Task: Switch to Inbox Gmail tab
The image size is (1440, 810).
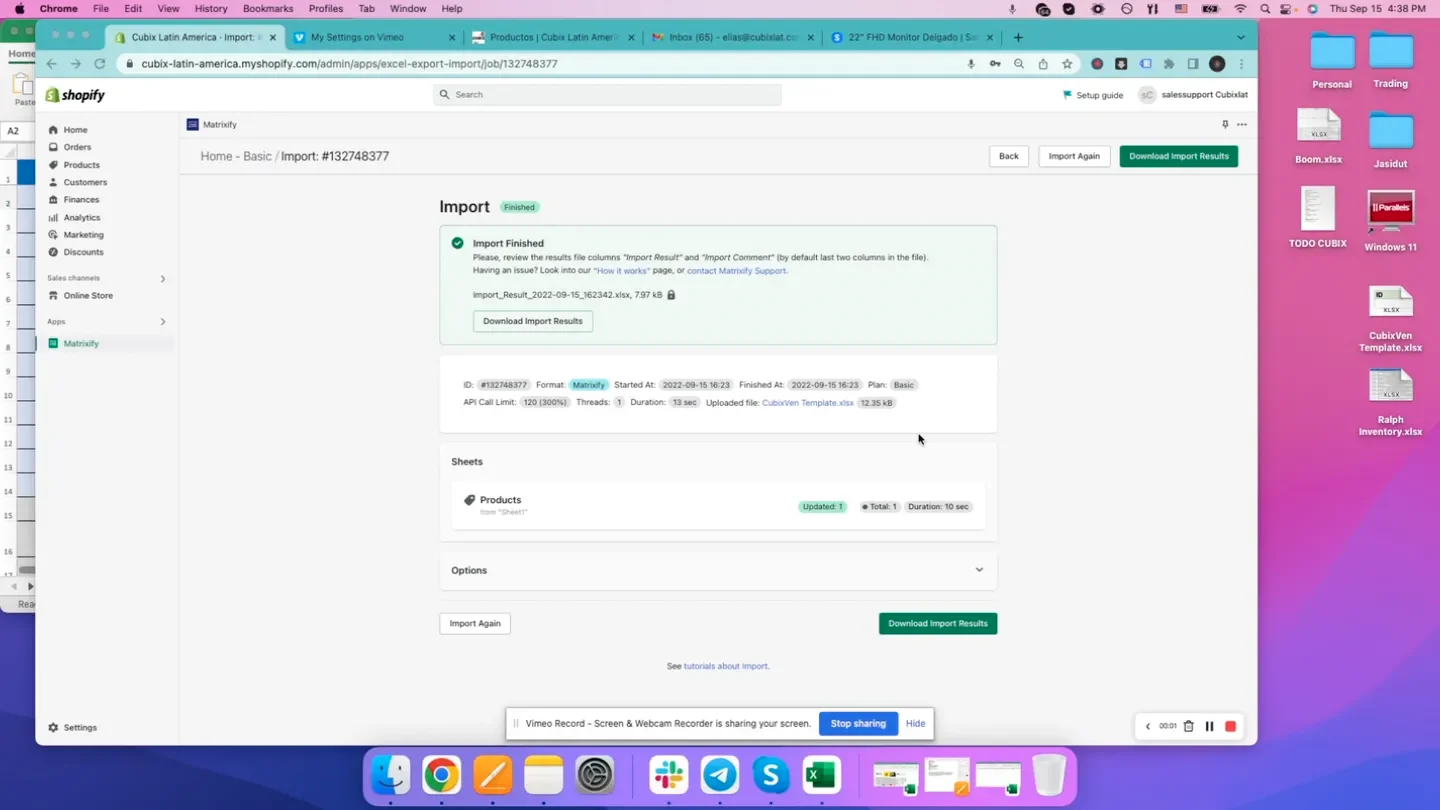Action: click(x=733, y=38)
